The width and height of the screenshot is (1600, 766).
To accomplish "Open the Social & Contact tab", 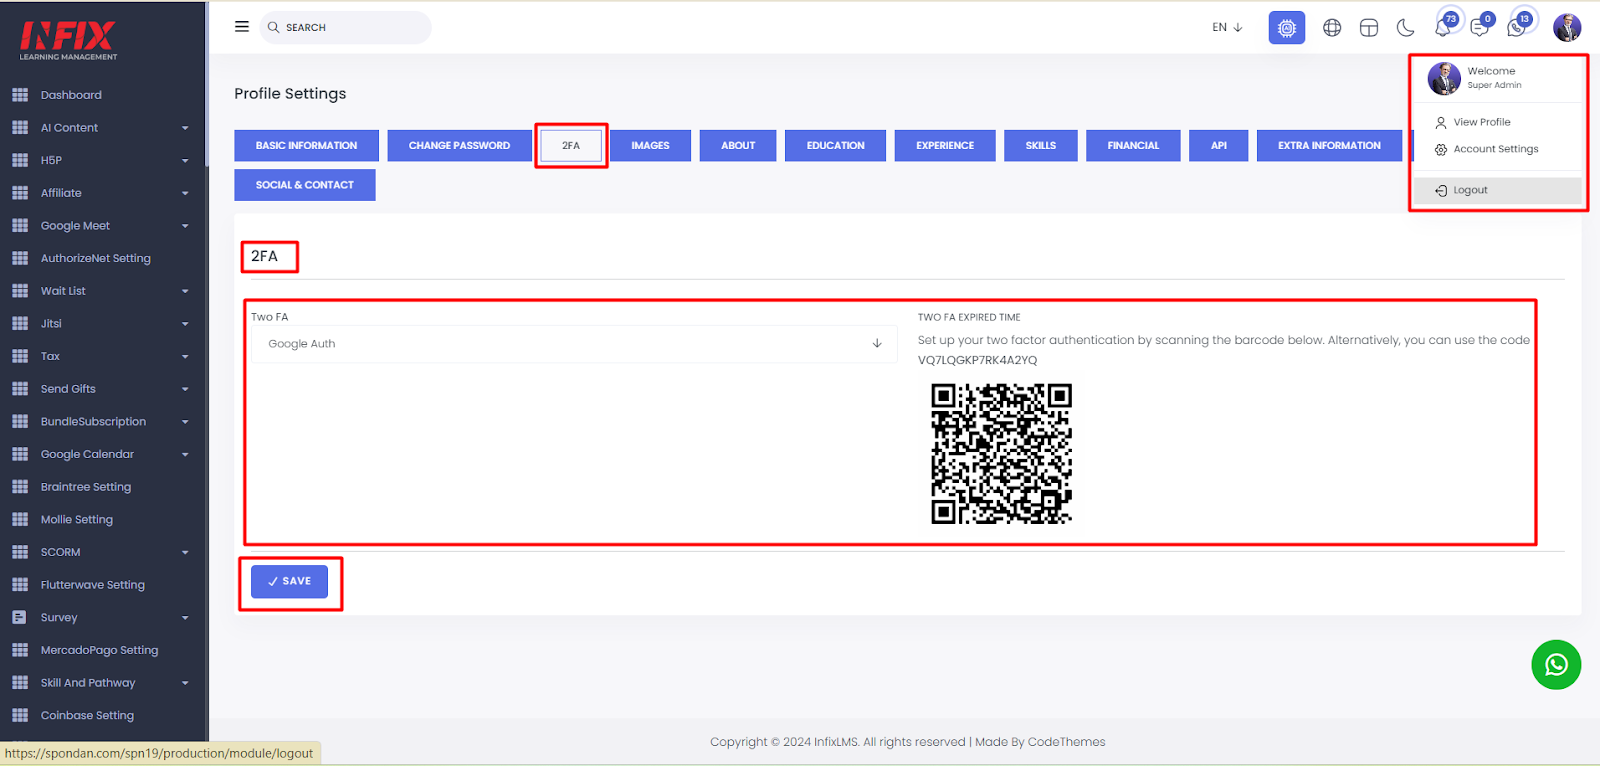I will pos(305,185).
